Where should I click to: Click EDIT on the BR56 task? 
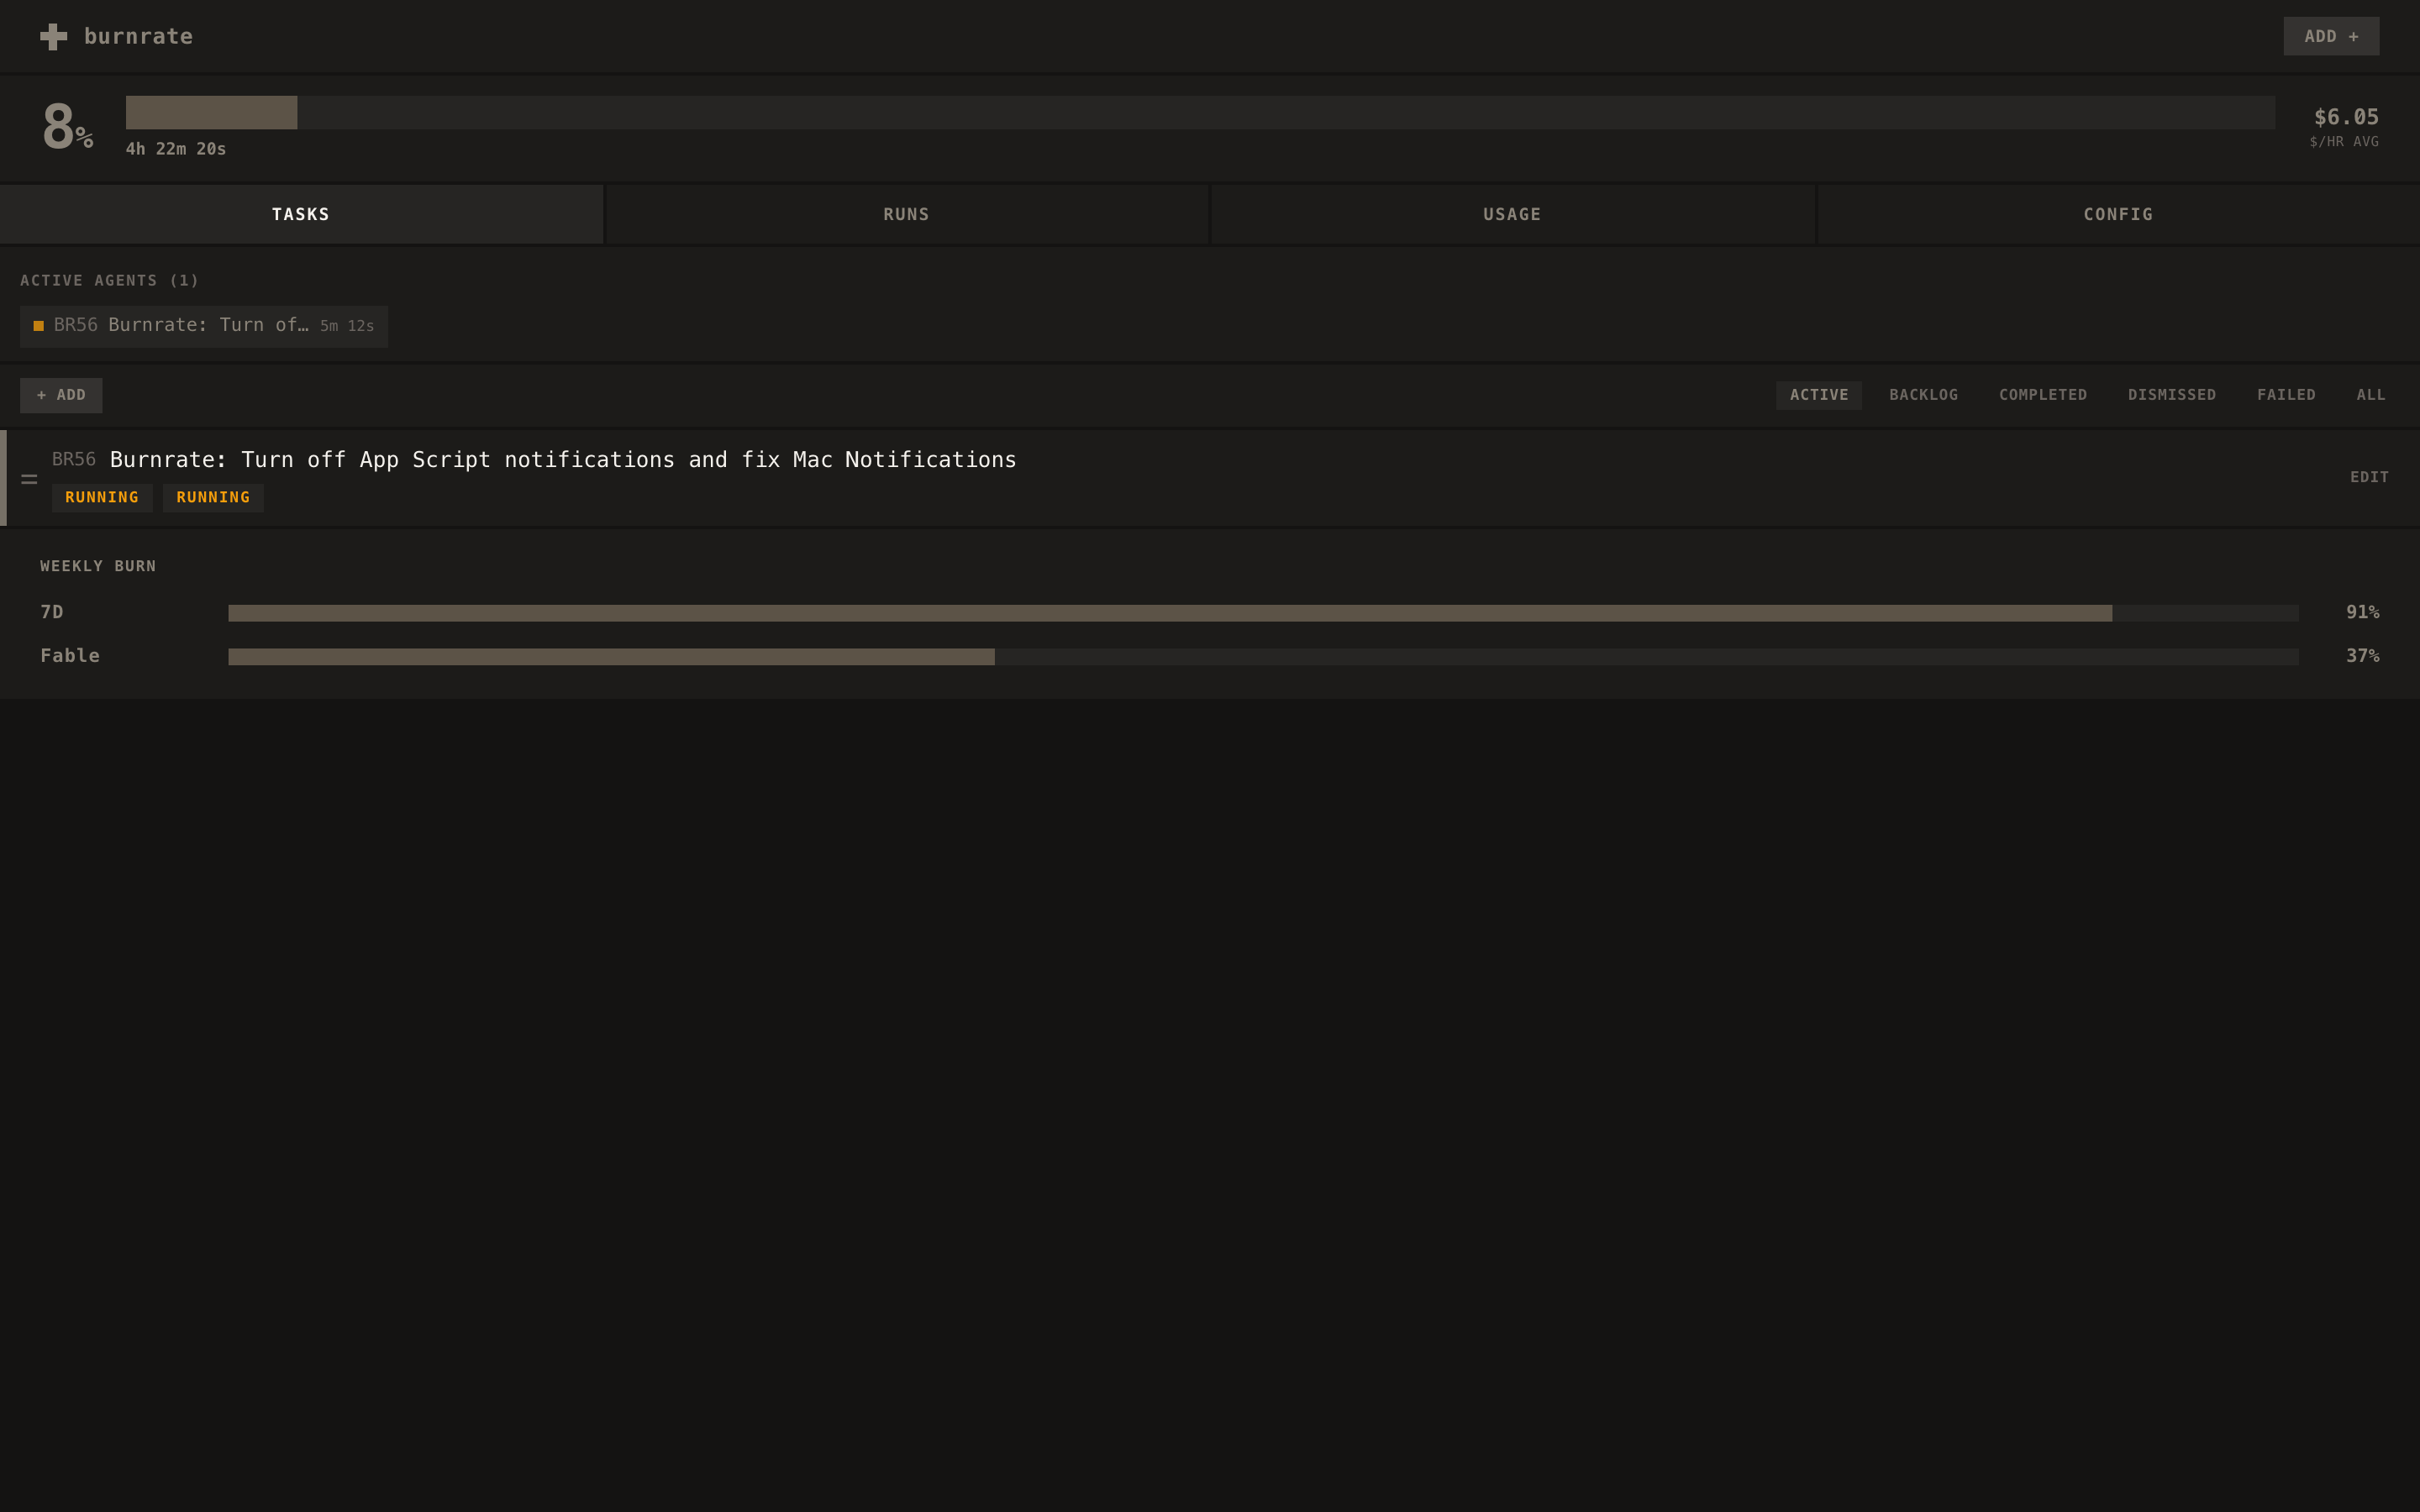click(2369, 477)
